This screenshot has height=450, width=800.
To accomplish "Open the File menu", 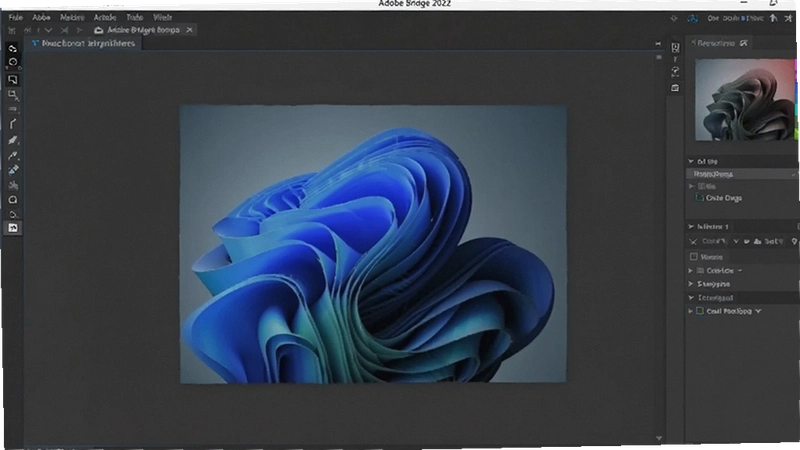I will [x=16, y=17].
